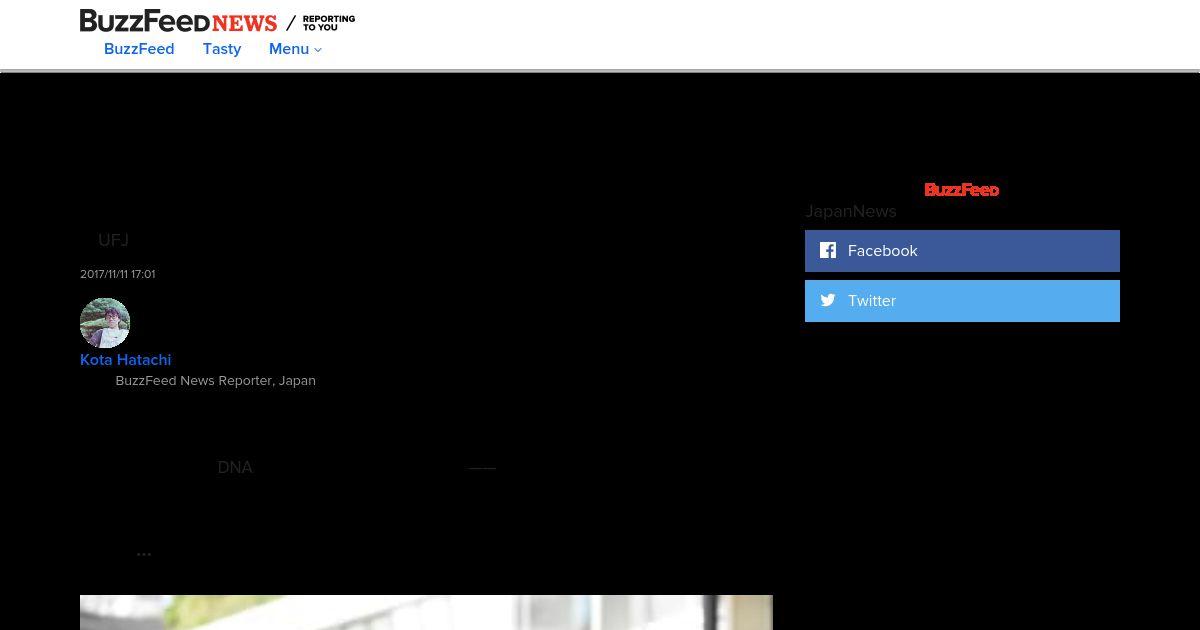Click the Twitter follow button
The width and height of the screenshot is (1200, 630).
click(962, 301)
